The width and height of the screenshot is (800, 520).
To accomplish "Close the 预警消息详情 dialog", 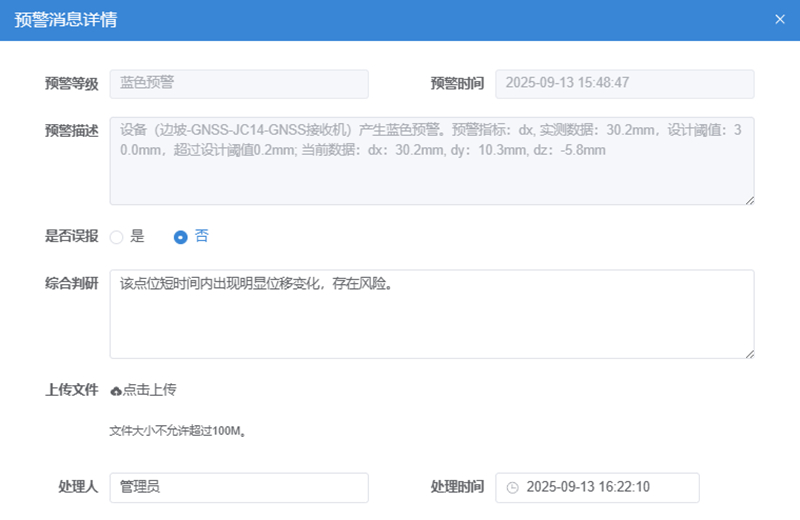I will (x=780, y=19).
